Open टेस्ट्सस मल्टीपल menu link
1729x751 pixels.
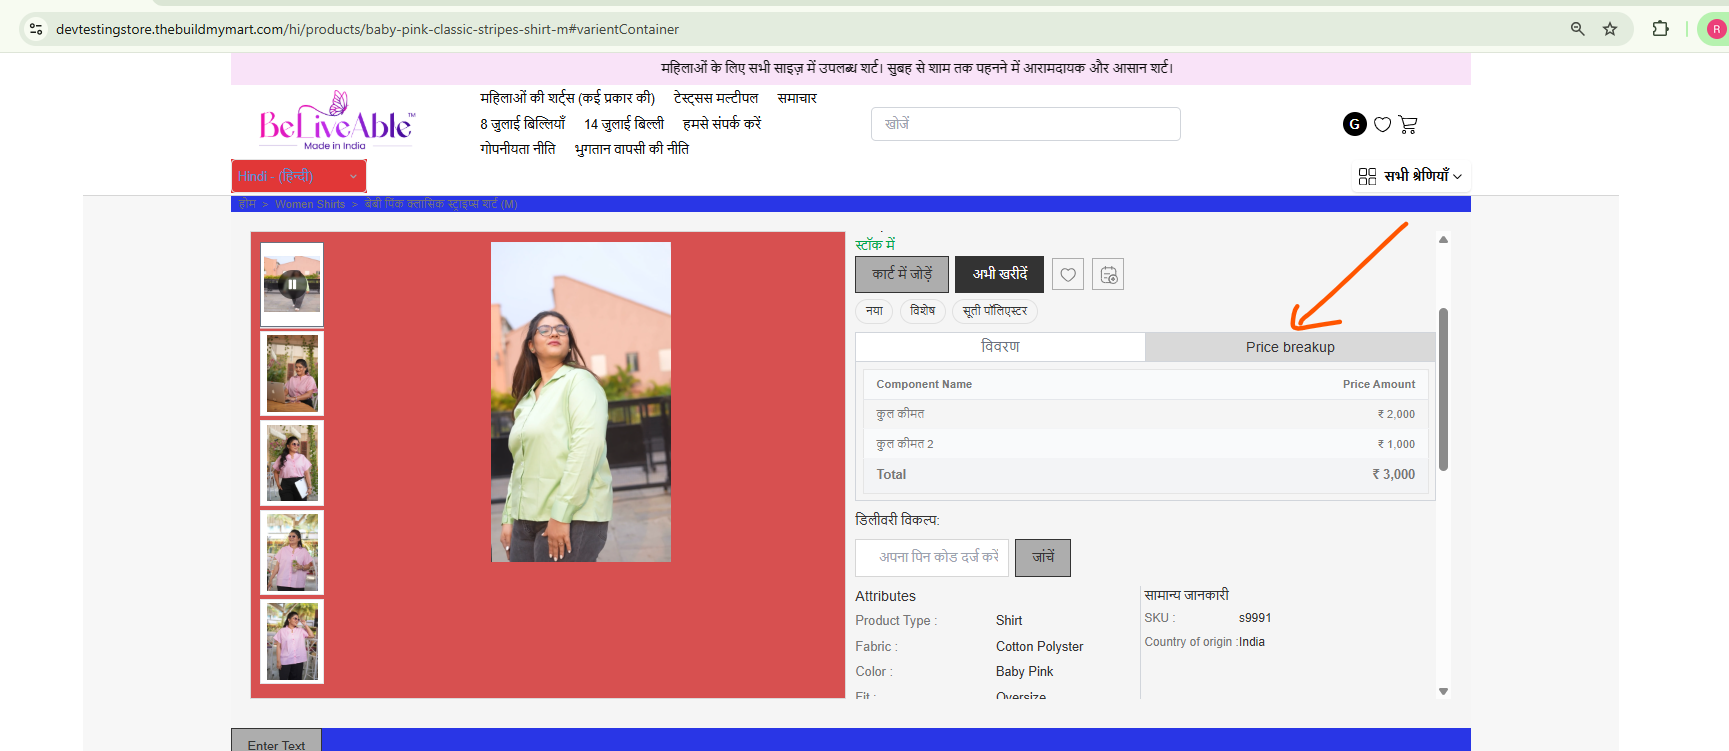pos(716,98)
